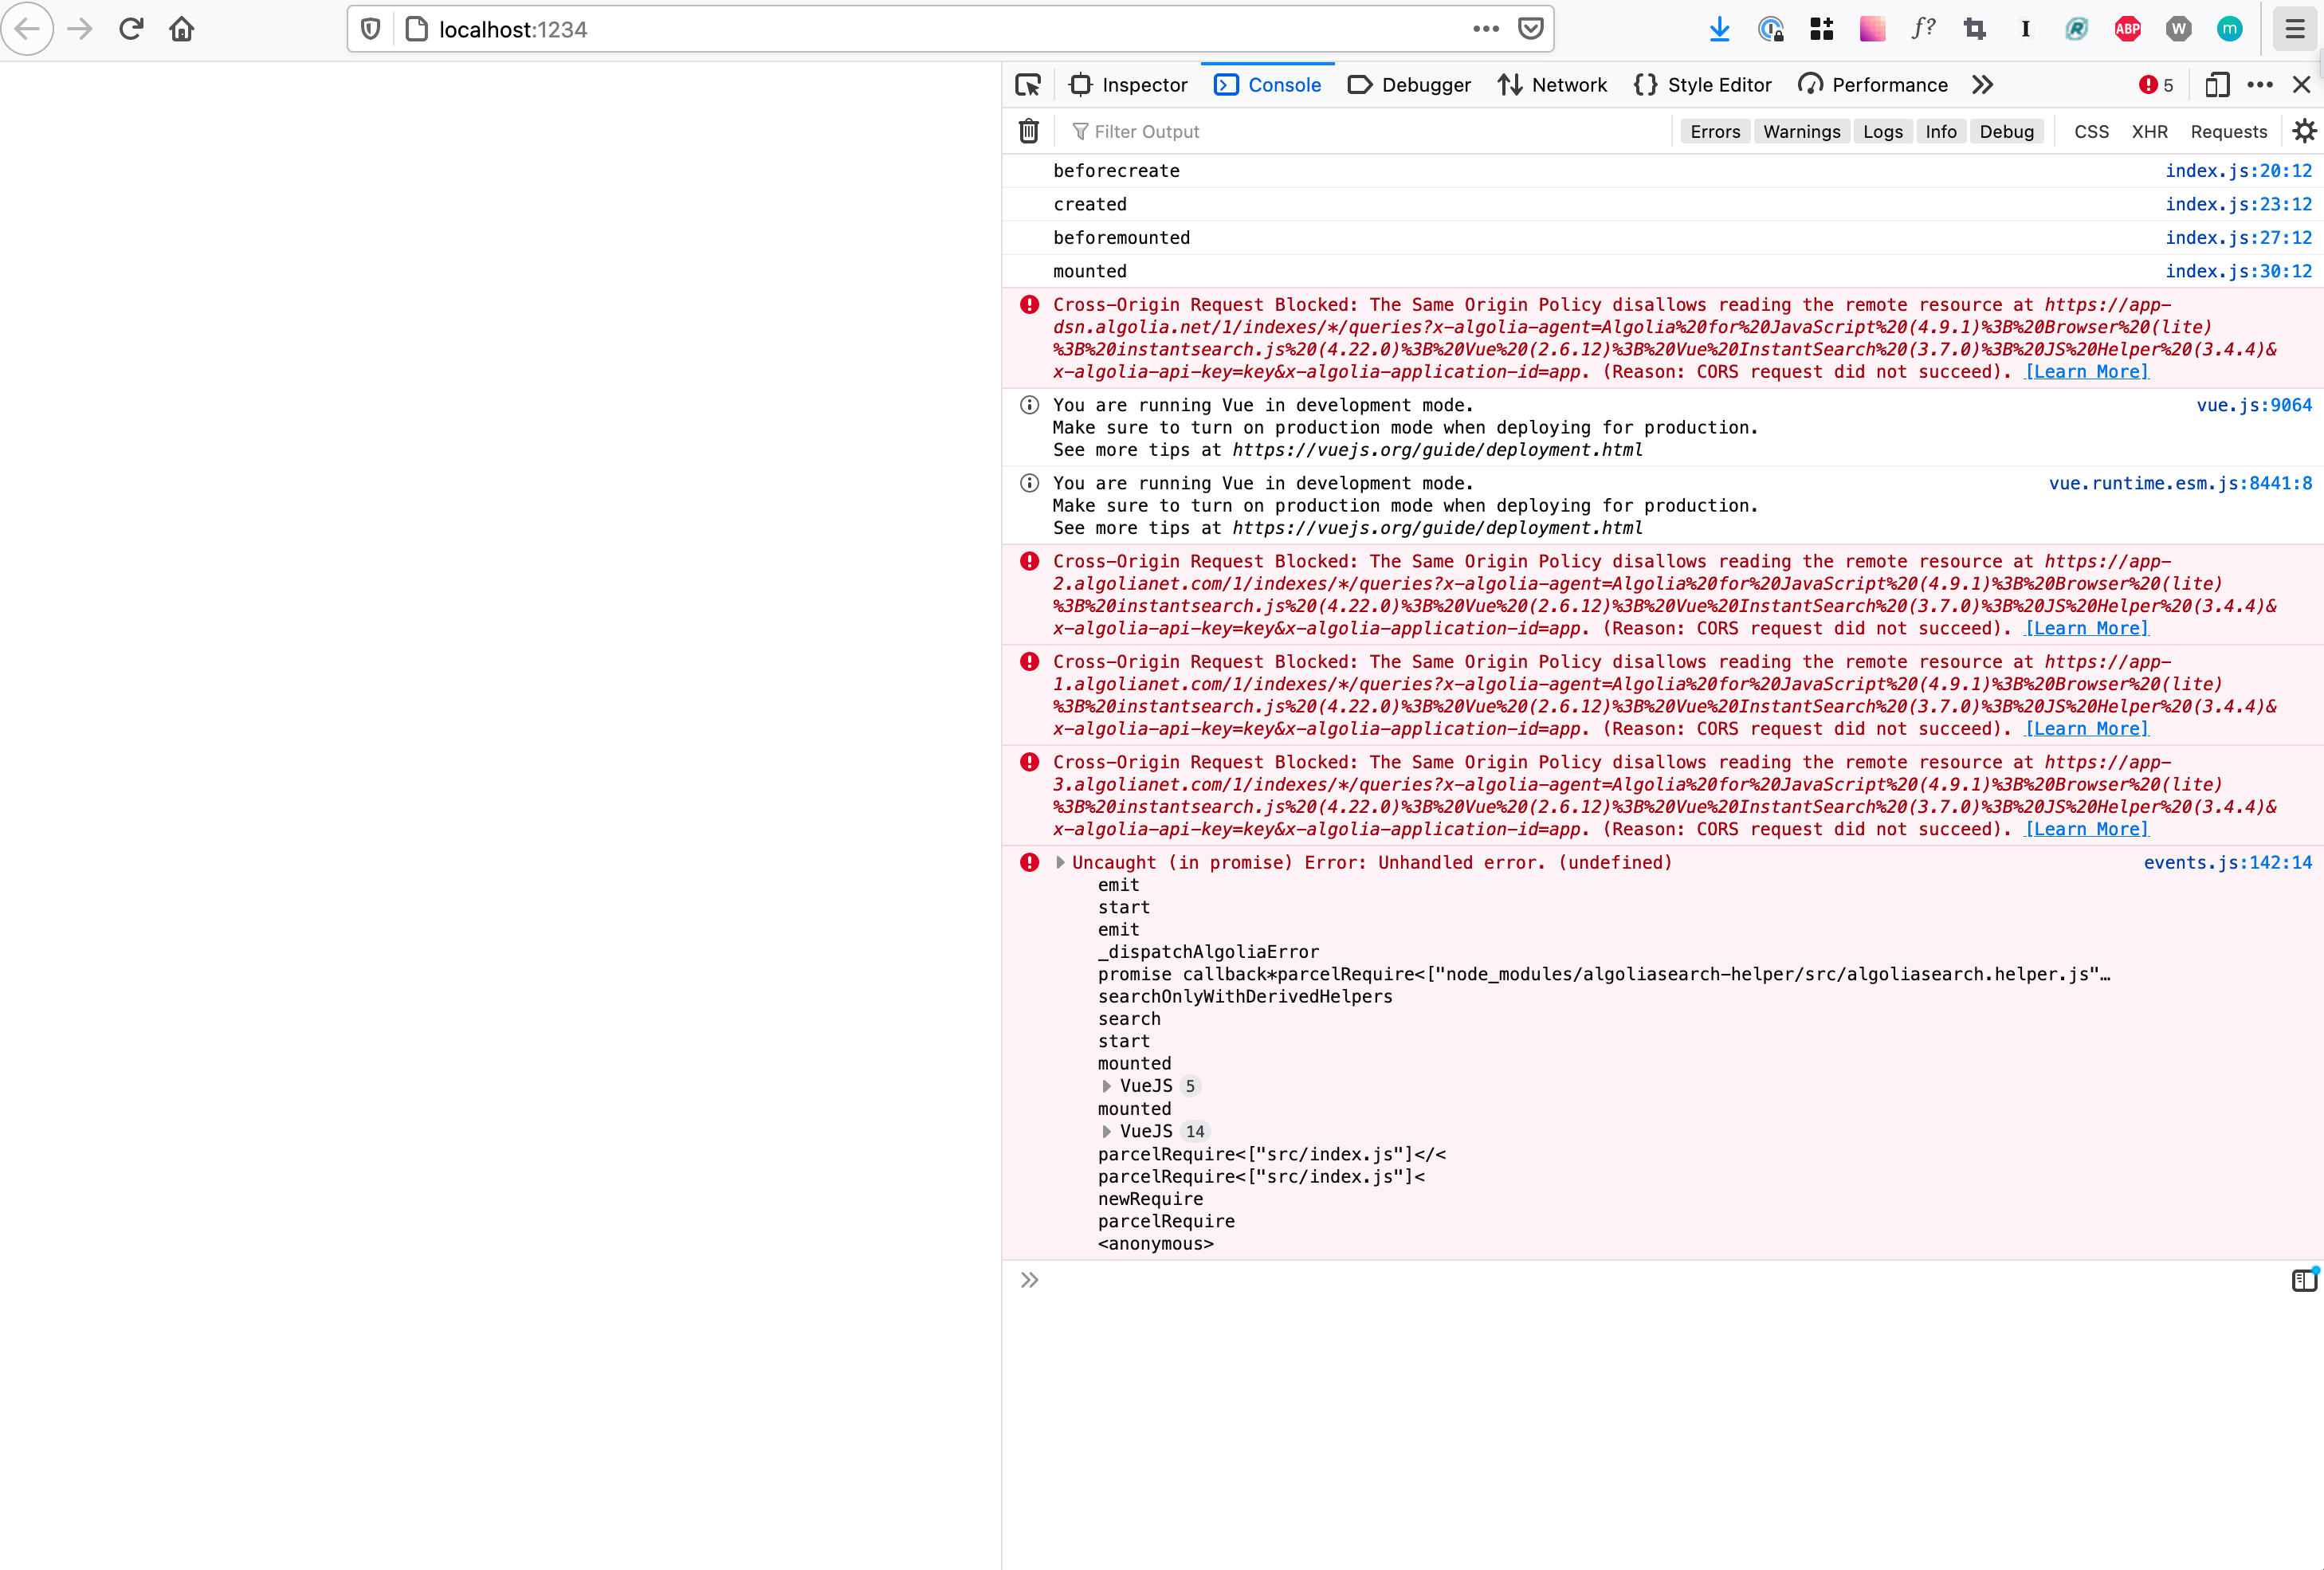This screenshot has width=2324, height=1570.
Task: Toggle responsive design mode icon
Action: pyautogui.click(x=2217, y=85)
